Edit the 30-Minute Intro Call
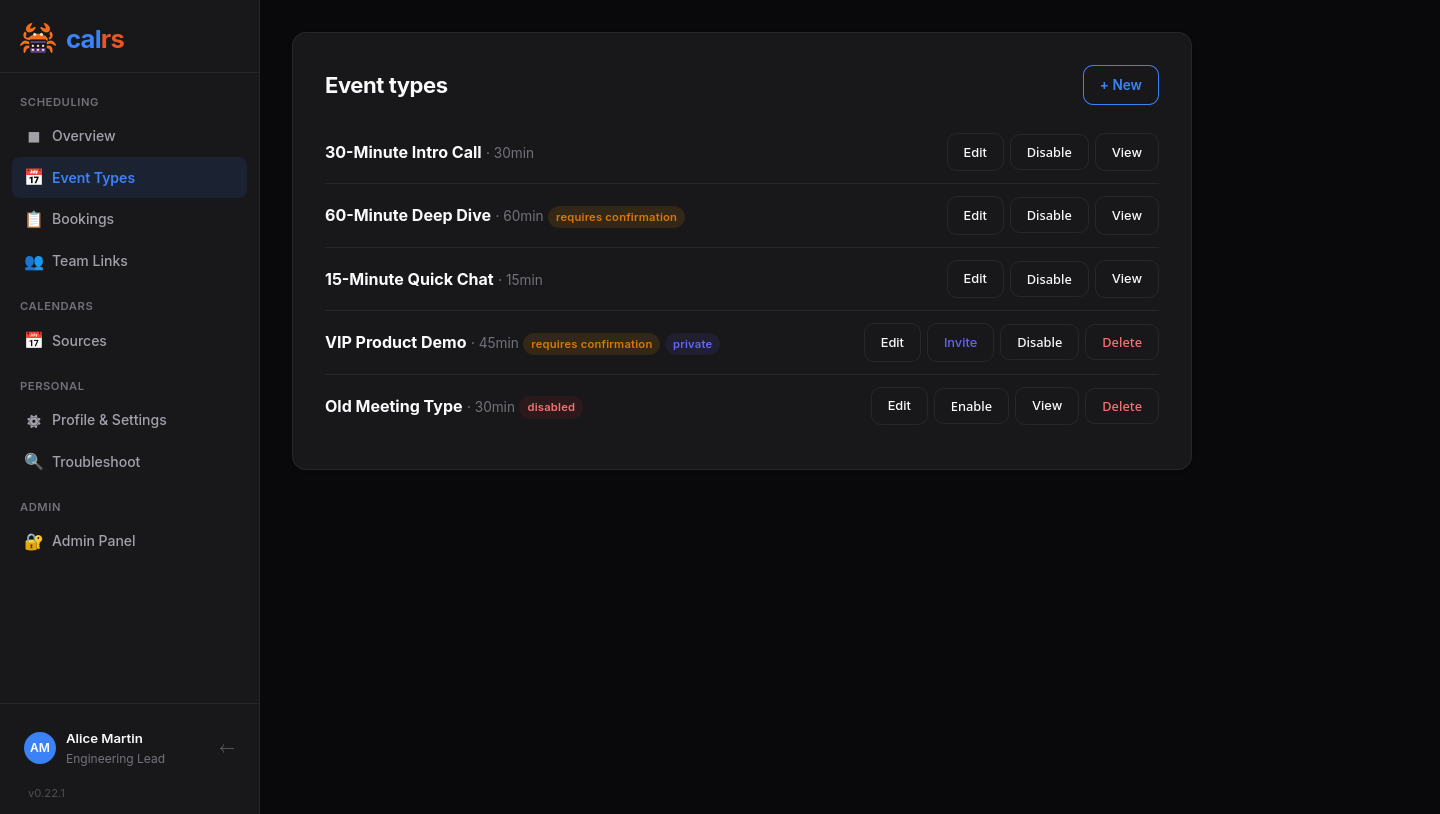Screen dimensions: 1440x814 pyautogui.click(x=974, y=151)
